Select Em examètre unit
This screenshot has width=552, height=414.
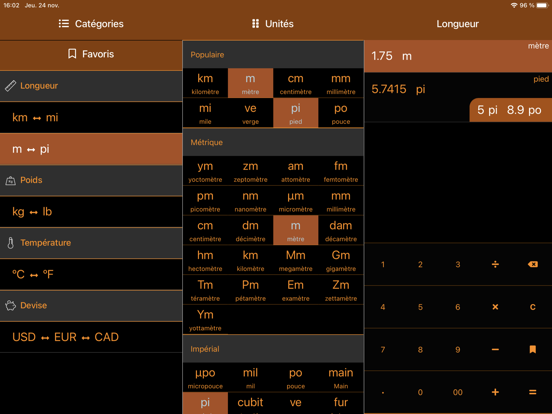[295, 289]
